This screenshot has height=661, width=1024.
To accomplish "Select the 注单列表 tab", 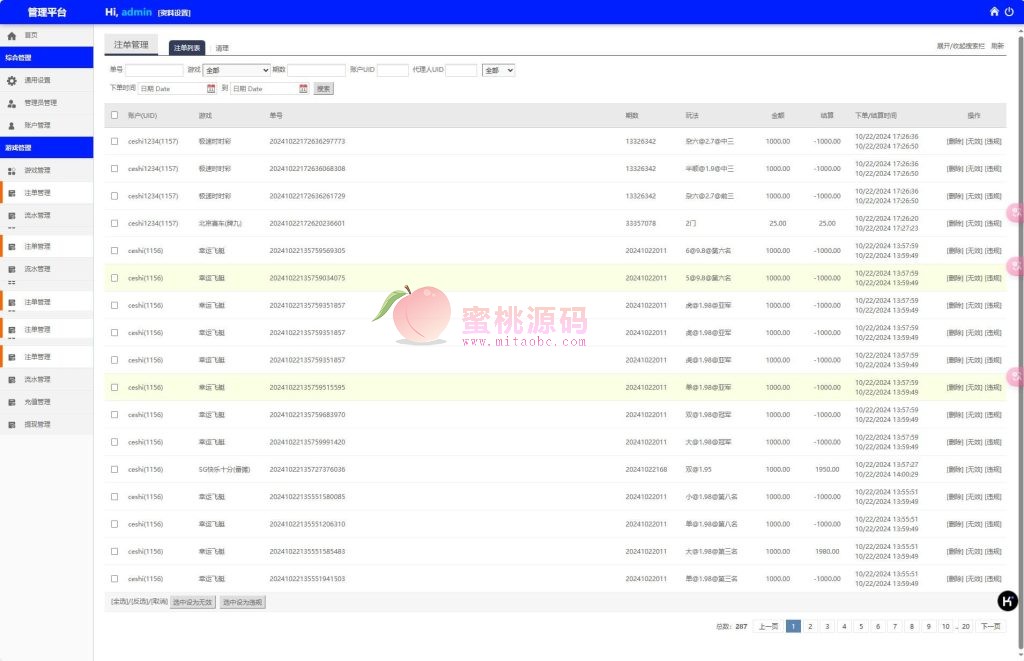I will click(x=186, y=48).
